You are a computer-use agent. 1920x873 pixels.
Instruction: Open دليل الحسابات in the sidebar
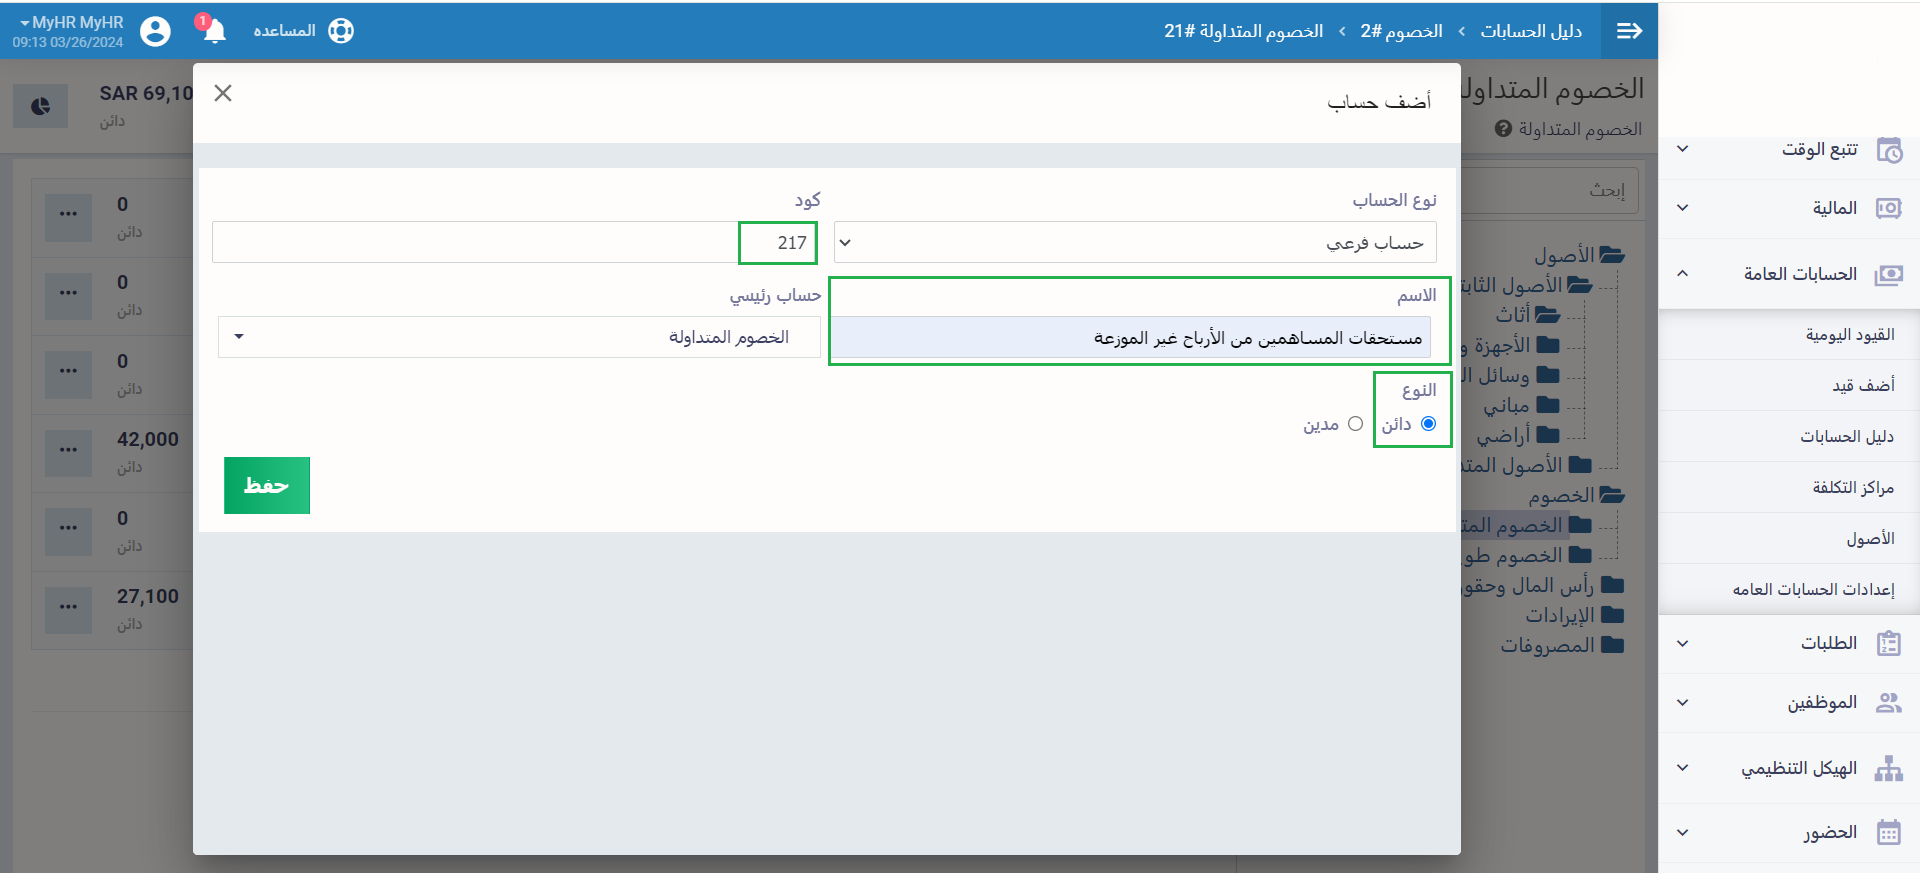(1846, 436)
